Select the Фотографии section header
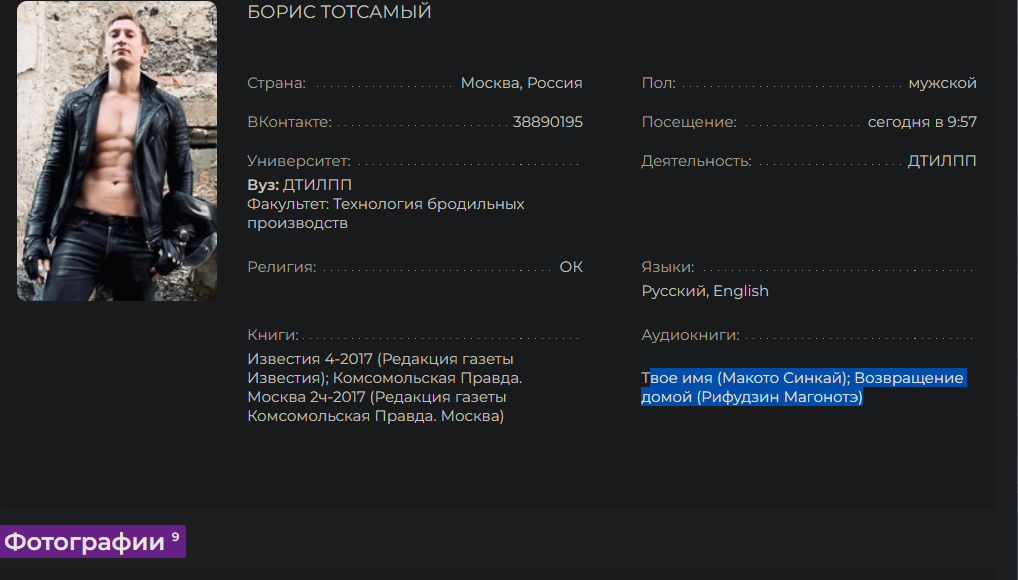The width and height of the screenshot is (1018, 580). tap(92, 542)
